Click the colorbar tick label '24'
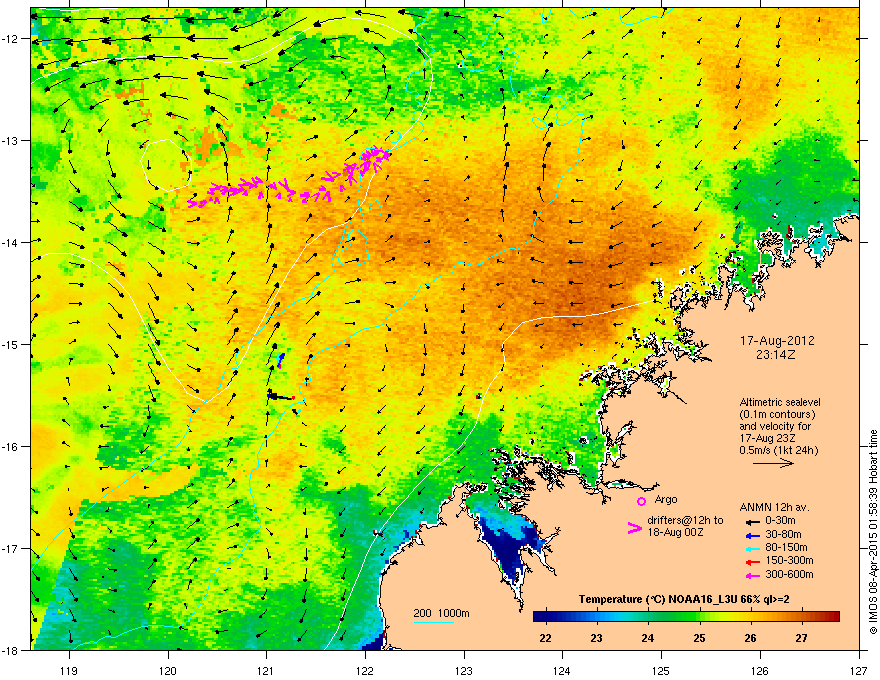 click(x=648, y=638)
